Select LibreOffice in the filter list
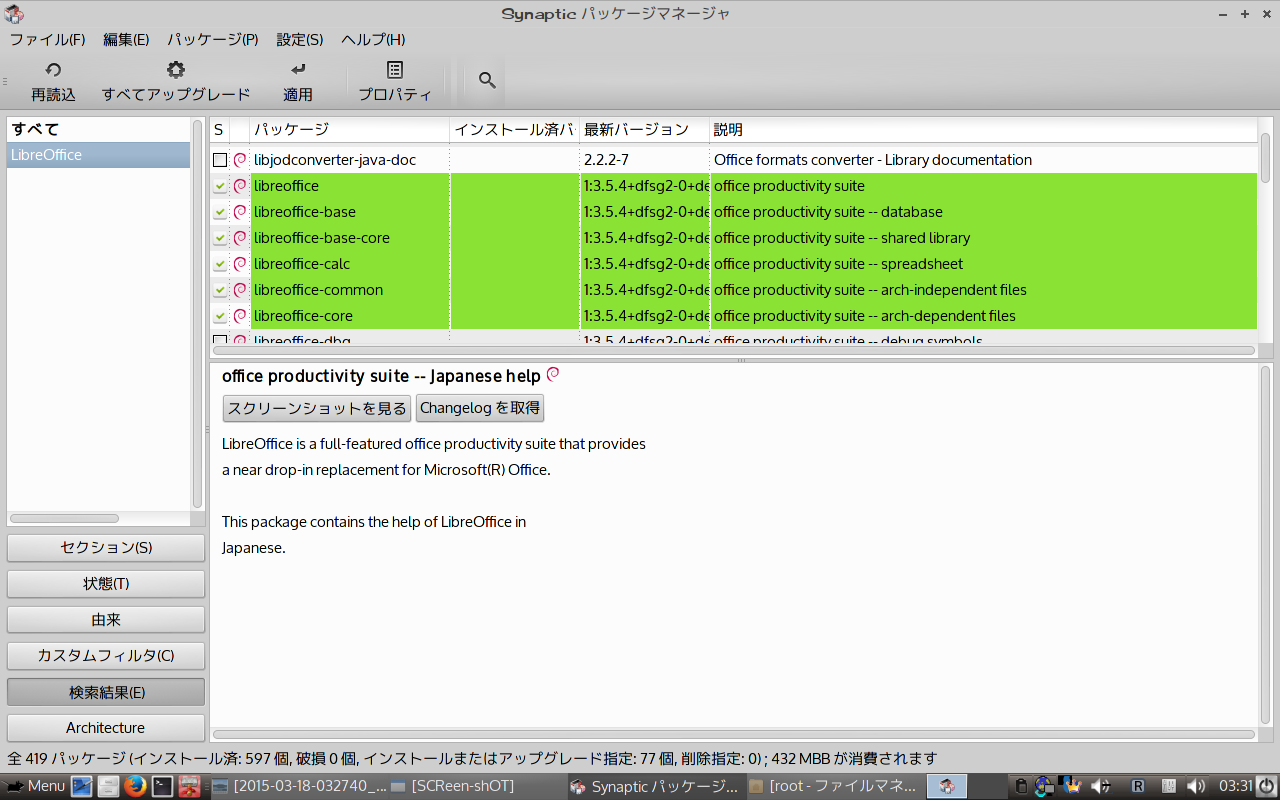The width and height of the screenshot is (1280, 800). coord(98,155)
